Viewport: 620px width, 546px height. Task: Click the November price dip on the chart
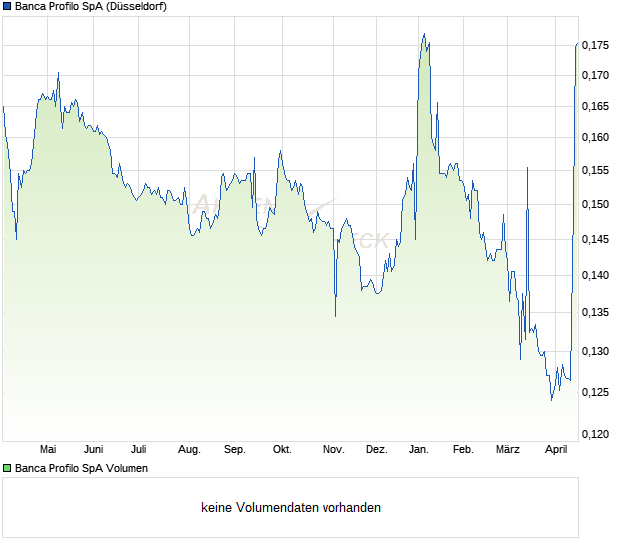[x=335, y=316]
